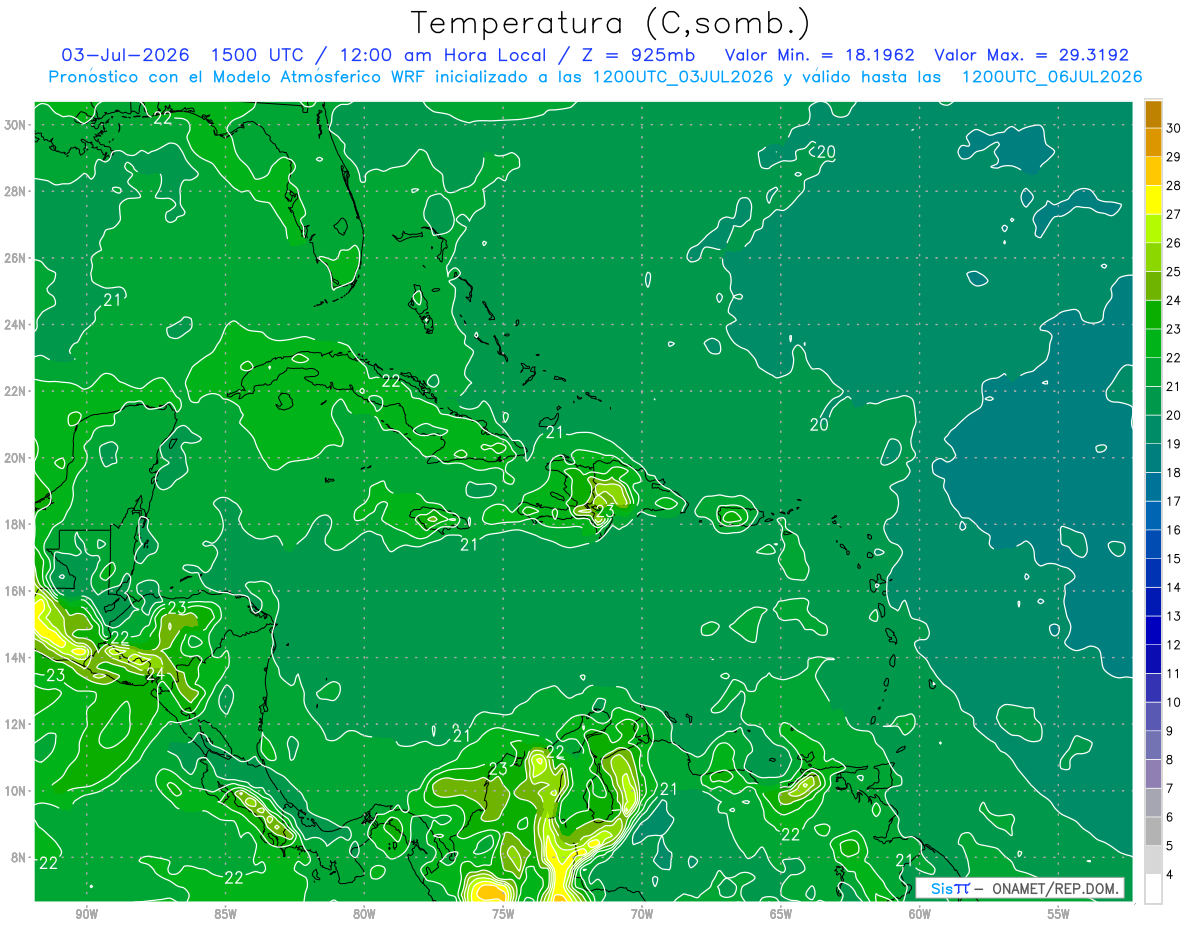Click the teal swatch between 18 and 19 in the color scale
1200x927 pixels.
[1153, 458]
